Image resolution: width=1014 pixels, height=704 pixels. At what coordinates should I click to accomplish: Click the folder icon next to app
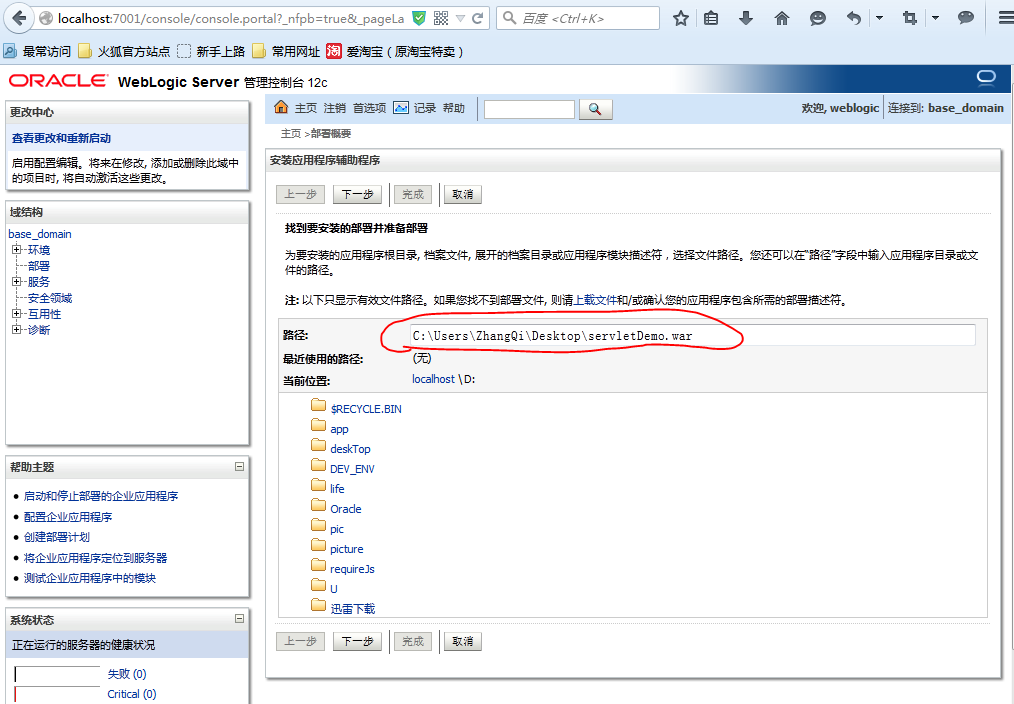tap(318, 425)
